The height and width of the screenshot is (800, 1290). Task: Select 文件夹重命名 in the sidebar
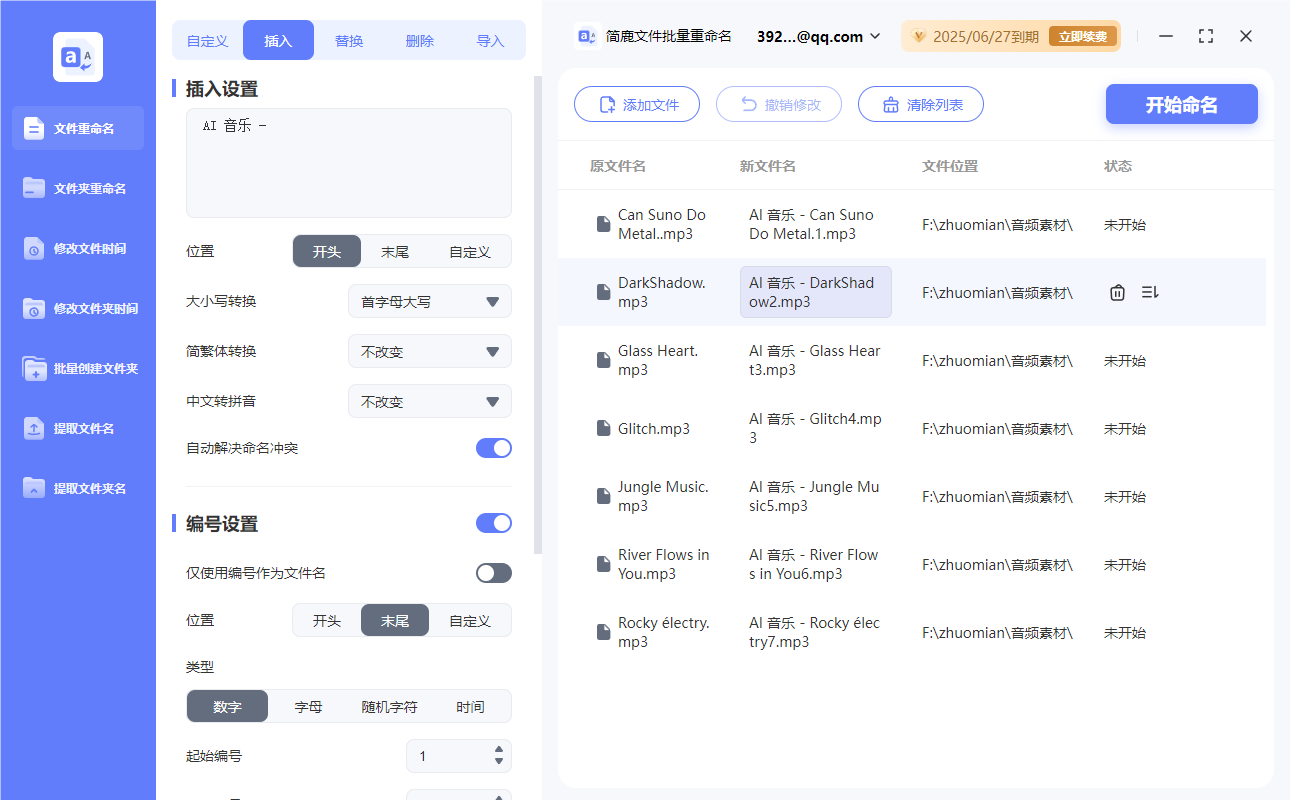coord(77,188)
